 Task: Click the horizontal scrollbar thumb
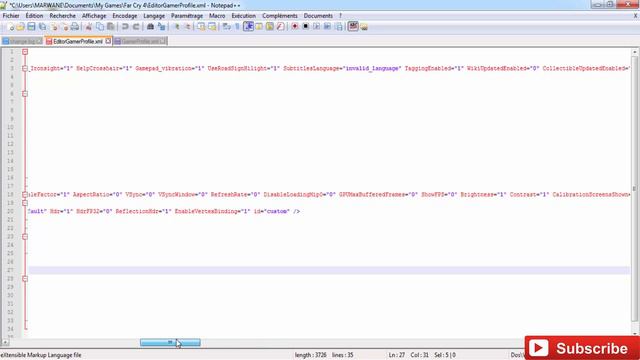coord(170,342)
